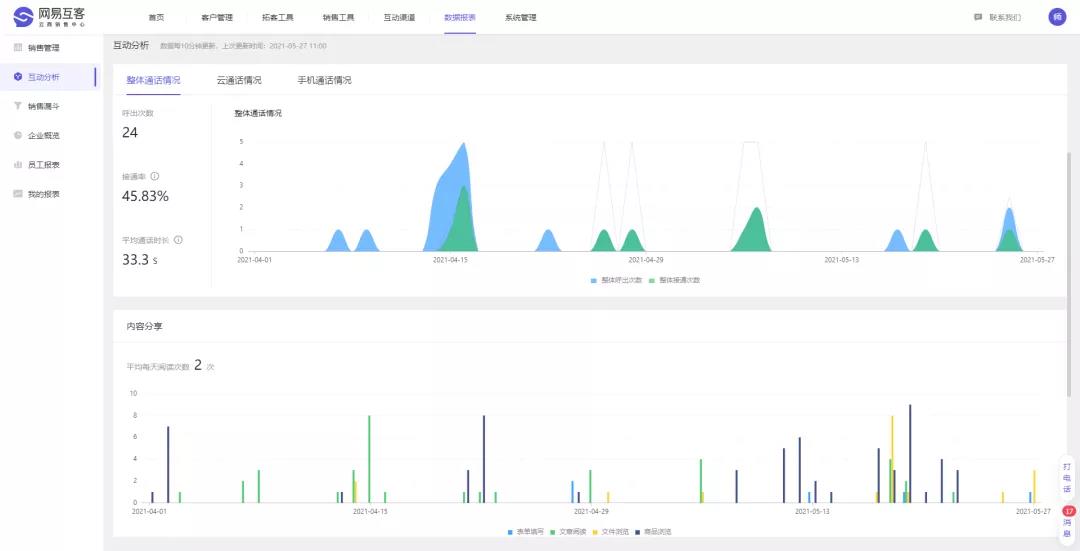Switch to the 云通话情况 tab

click(x=239, y=80)
